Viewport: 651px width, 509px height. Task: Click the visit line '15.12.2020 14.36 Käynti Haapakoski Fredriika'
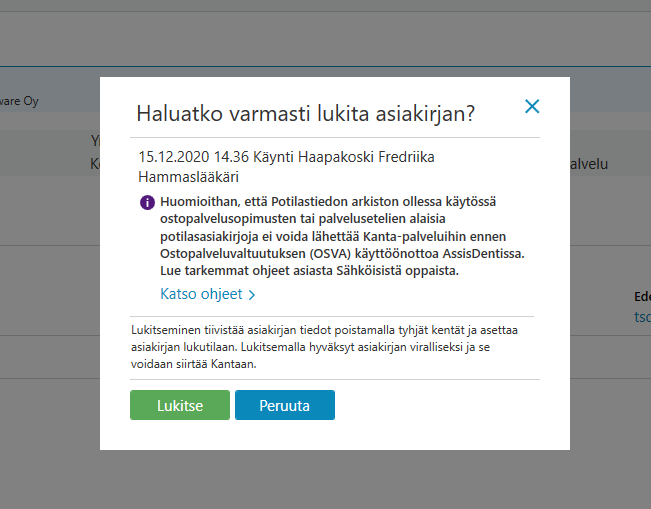point(286,157)
